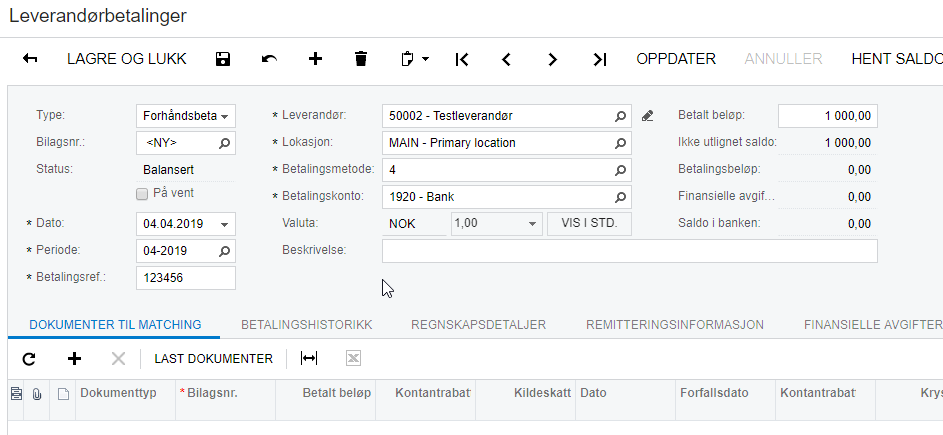Image resolution: width=943 pixels, height=435 pixels.
Task: Click fit-to-width columns icon
Action: (309, 359)
